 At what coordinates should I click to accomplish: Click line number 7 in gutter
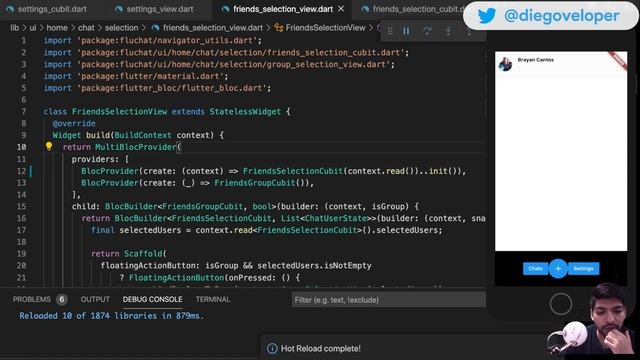[24, 111]
